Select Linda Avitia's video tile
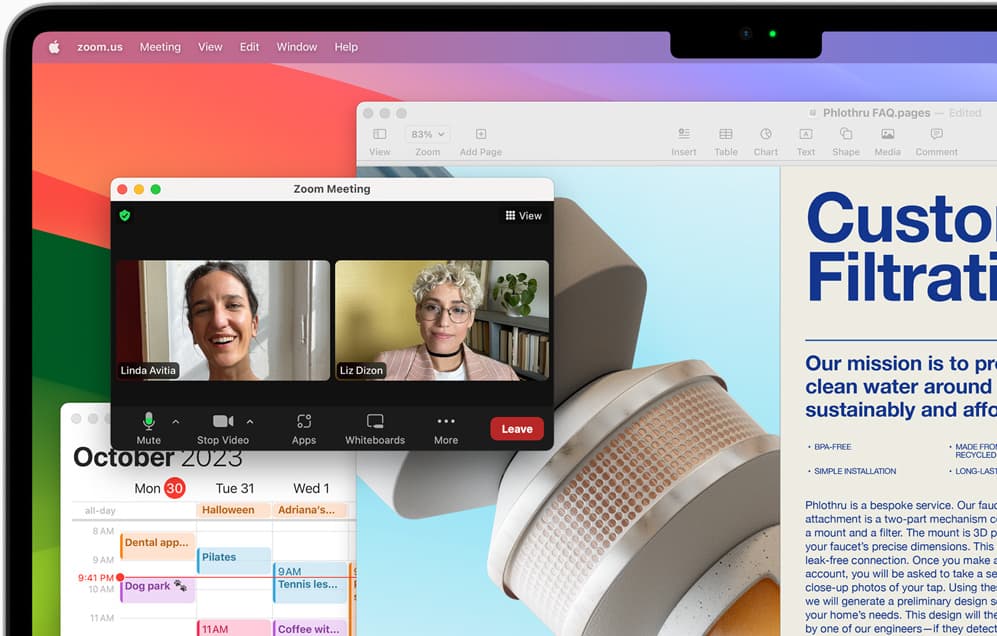Screen dimensions: 997x636 (223, 321)
